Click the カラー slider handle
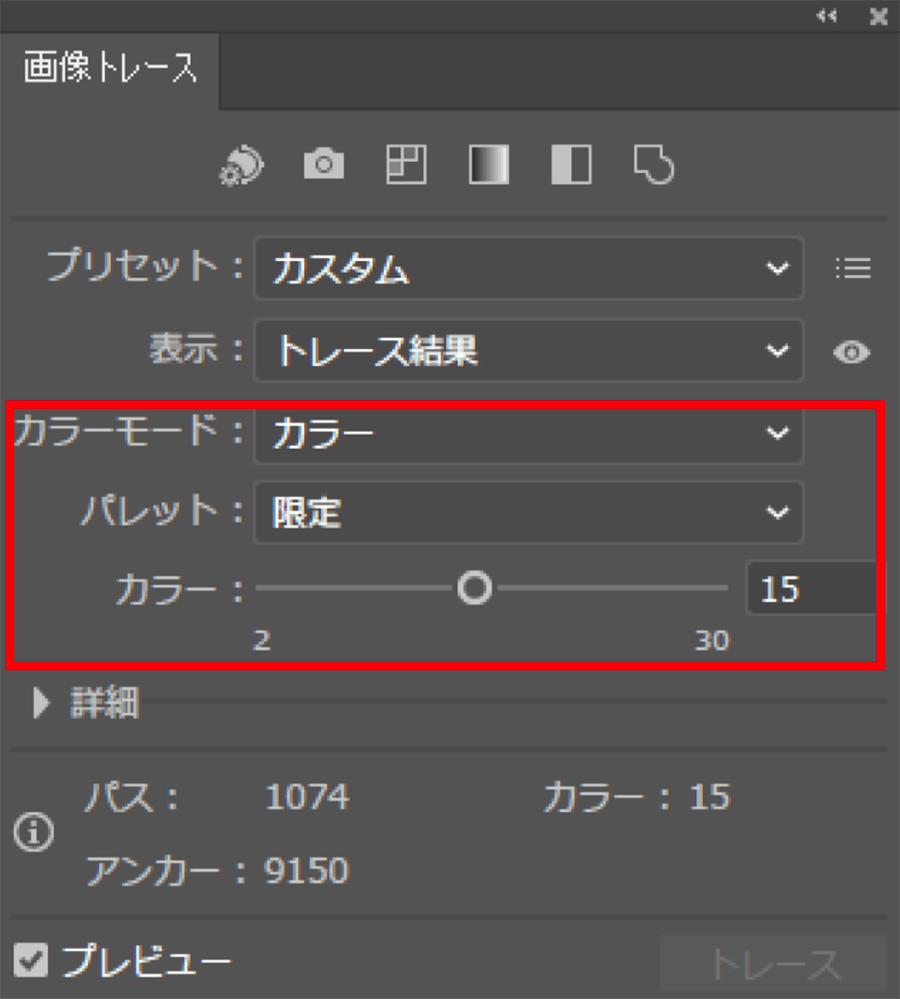900x999 pixels. (475, 588)
